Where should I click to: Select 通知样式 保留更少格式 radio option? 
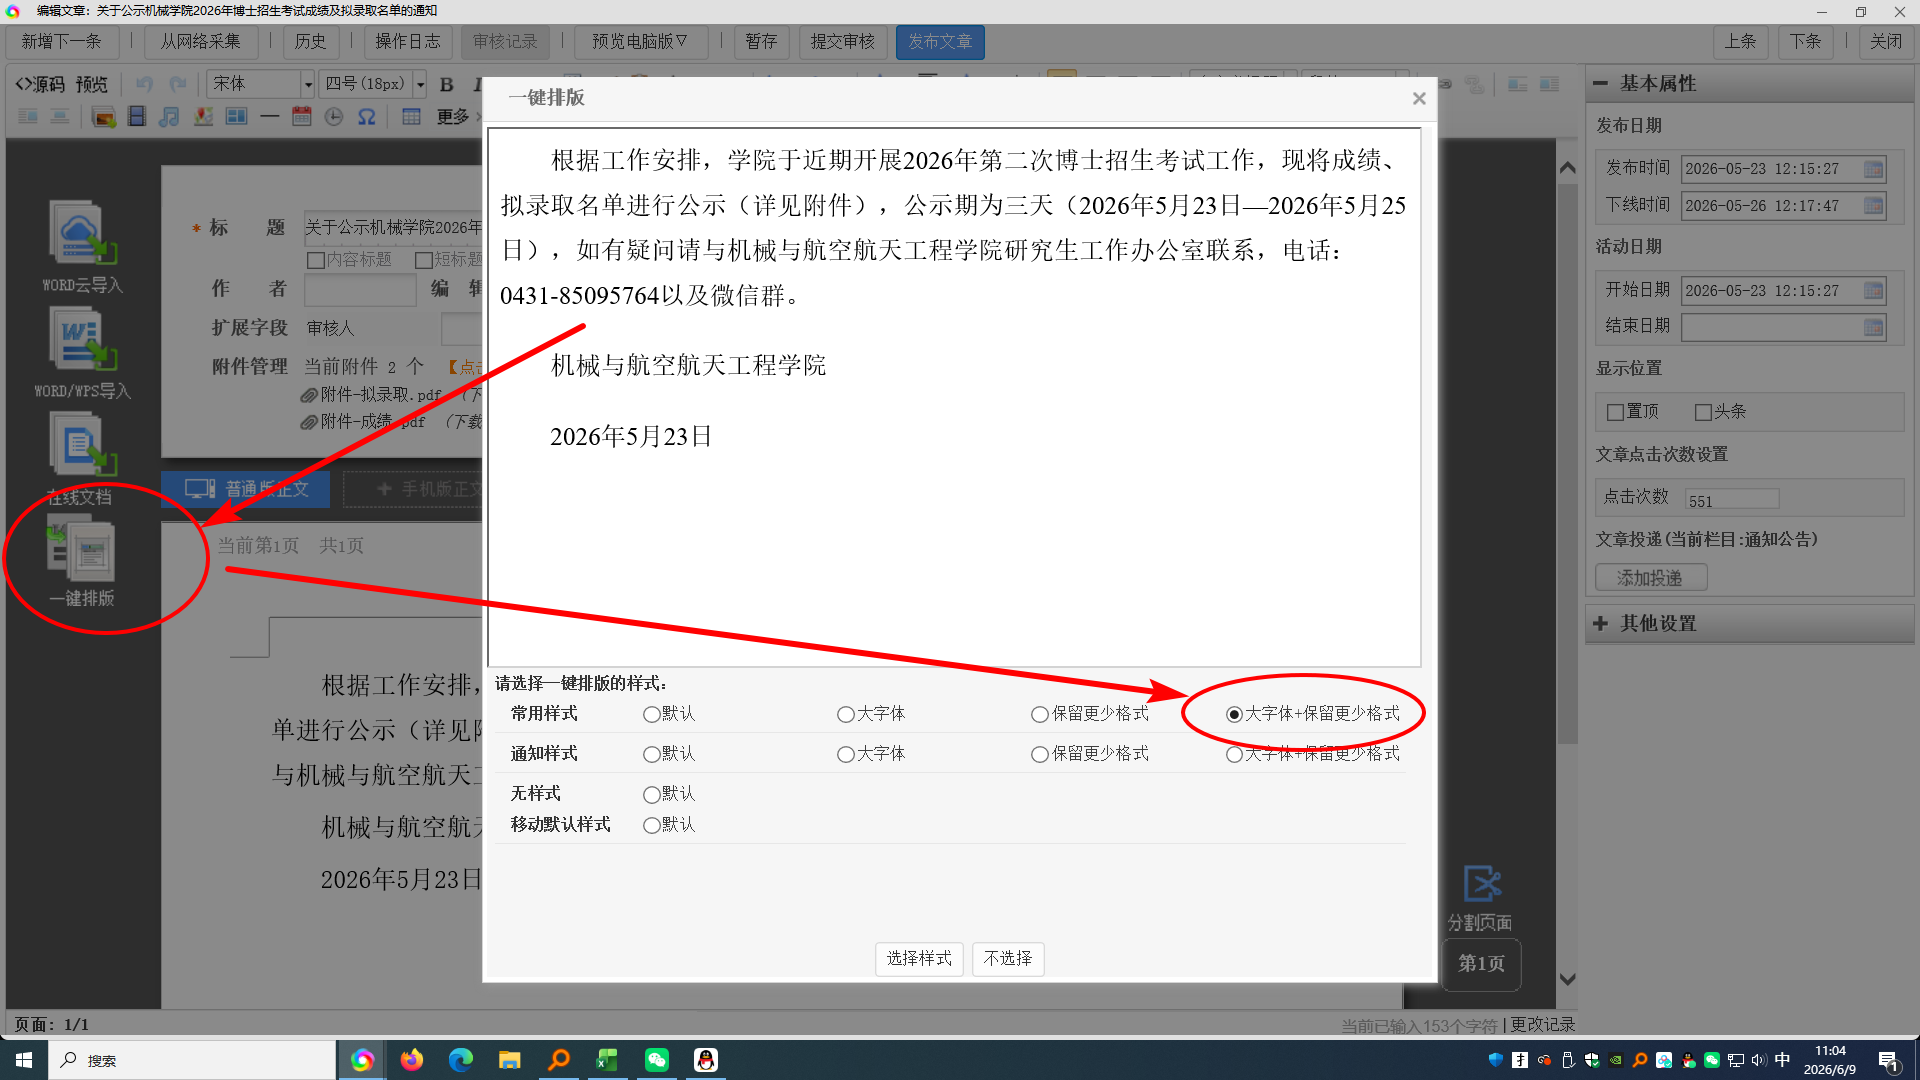tap(1040, 754)
